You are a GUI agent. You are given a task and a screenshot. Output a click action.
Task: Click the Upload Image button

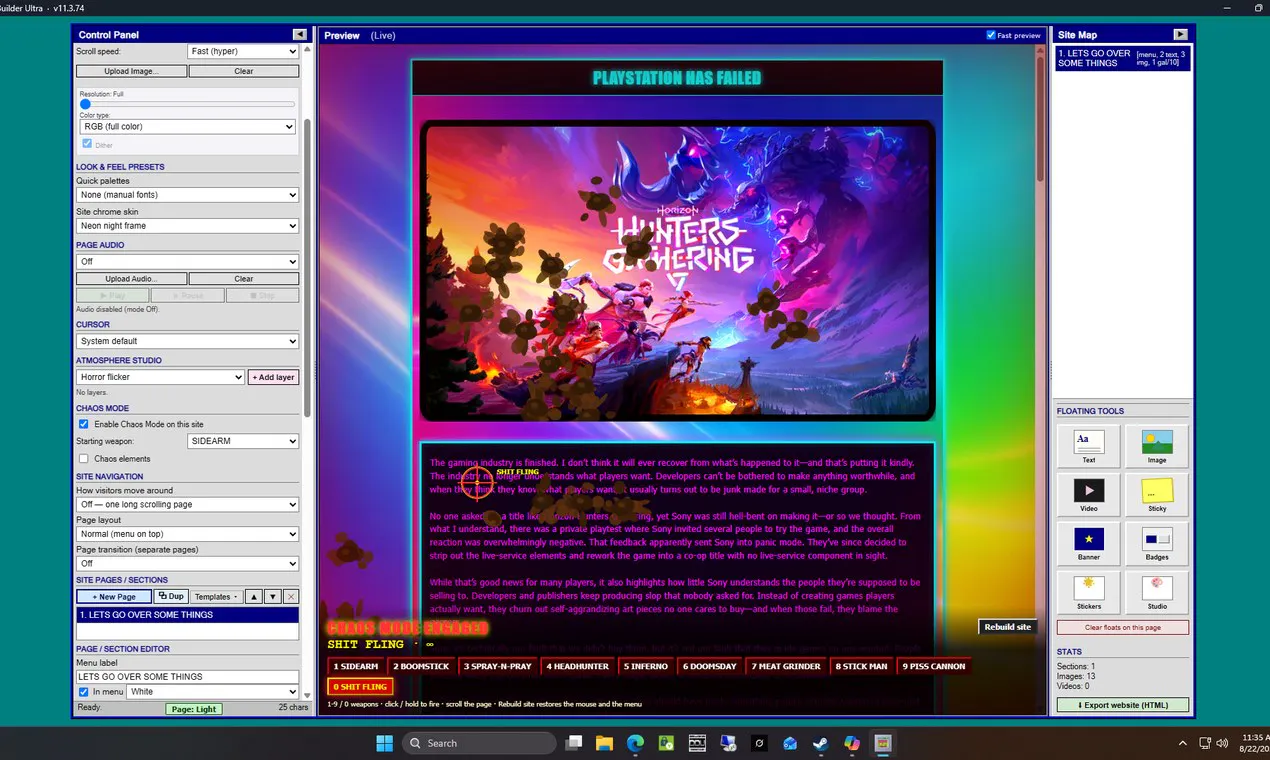tap(131, 71)
